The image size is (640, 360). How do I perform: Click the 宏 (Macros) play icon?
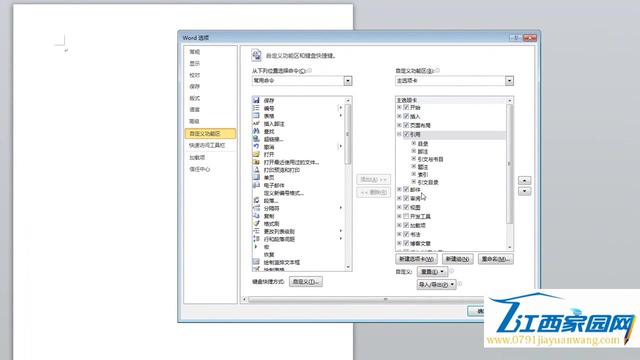coord(256,247)
